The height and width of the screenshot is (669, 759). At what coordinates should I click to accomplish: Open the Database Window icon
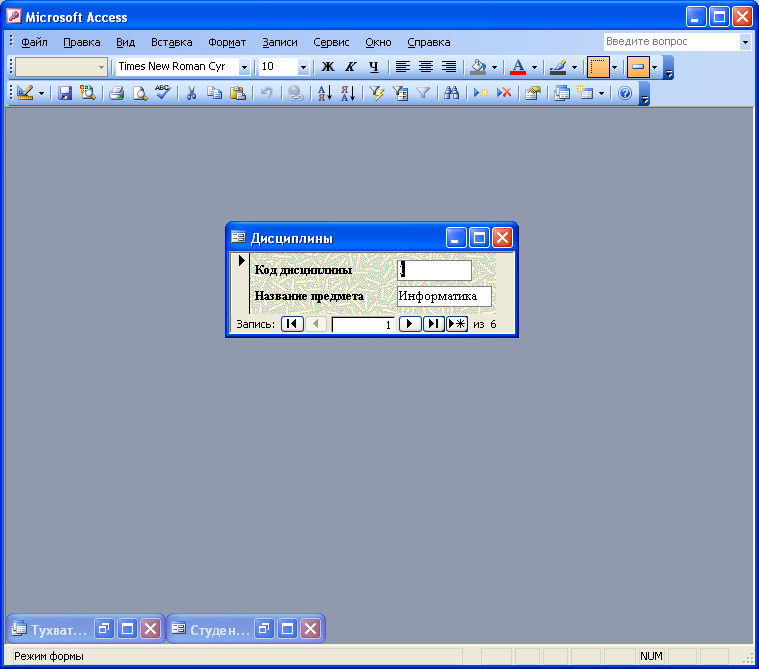click(x=562, y=92)
